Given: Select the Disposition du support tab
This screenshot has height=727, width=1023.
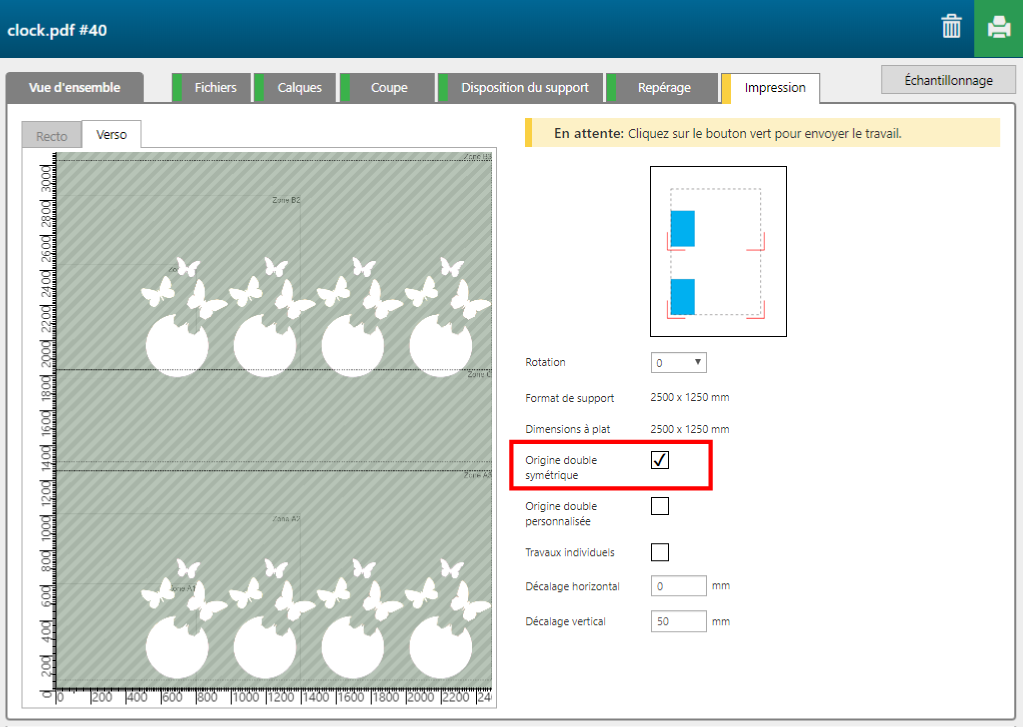Looking at the screenshot, I should pyautogui.click(x=521, y=87).
